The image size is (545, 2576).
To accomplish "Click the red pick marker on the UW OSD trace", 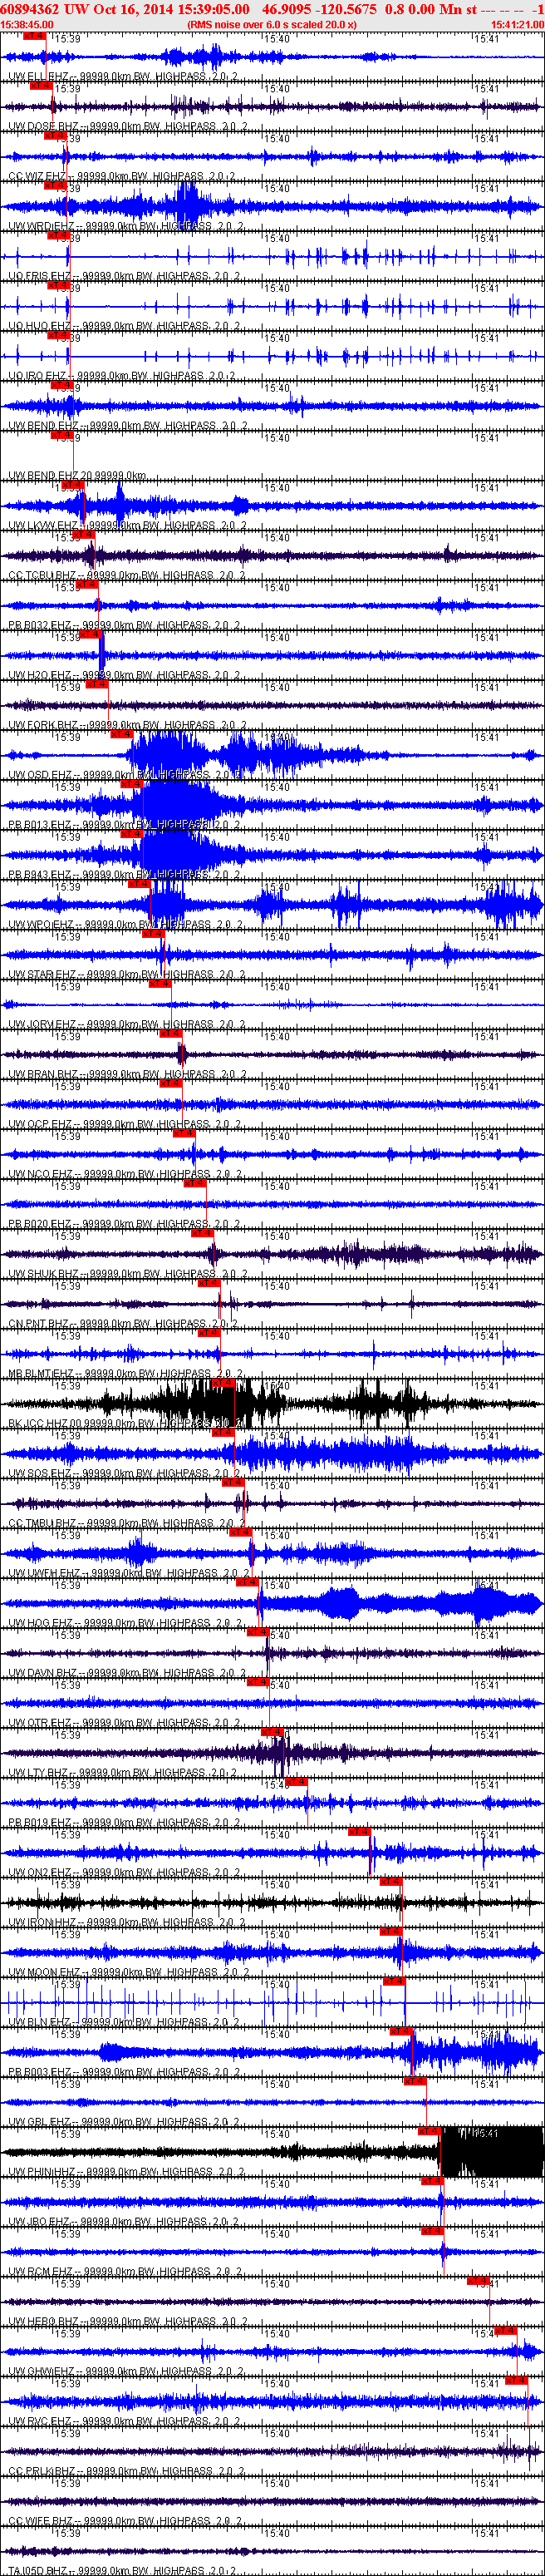I will 121,734.
